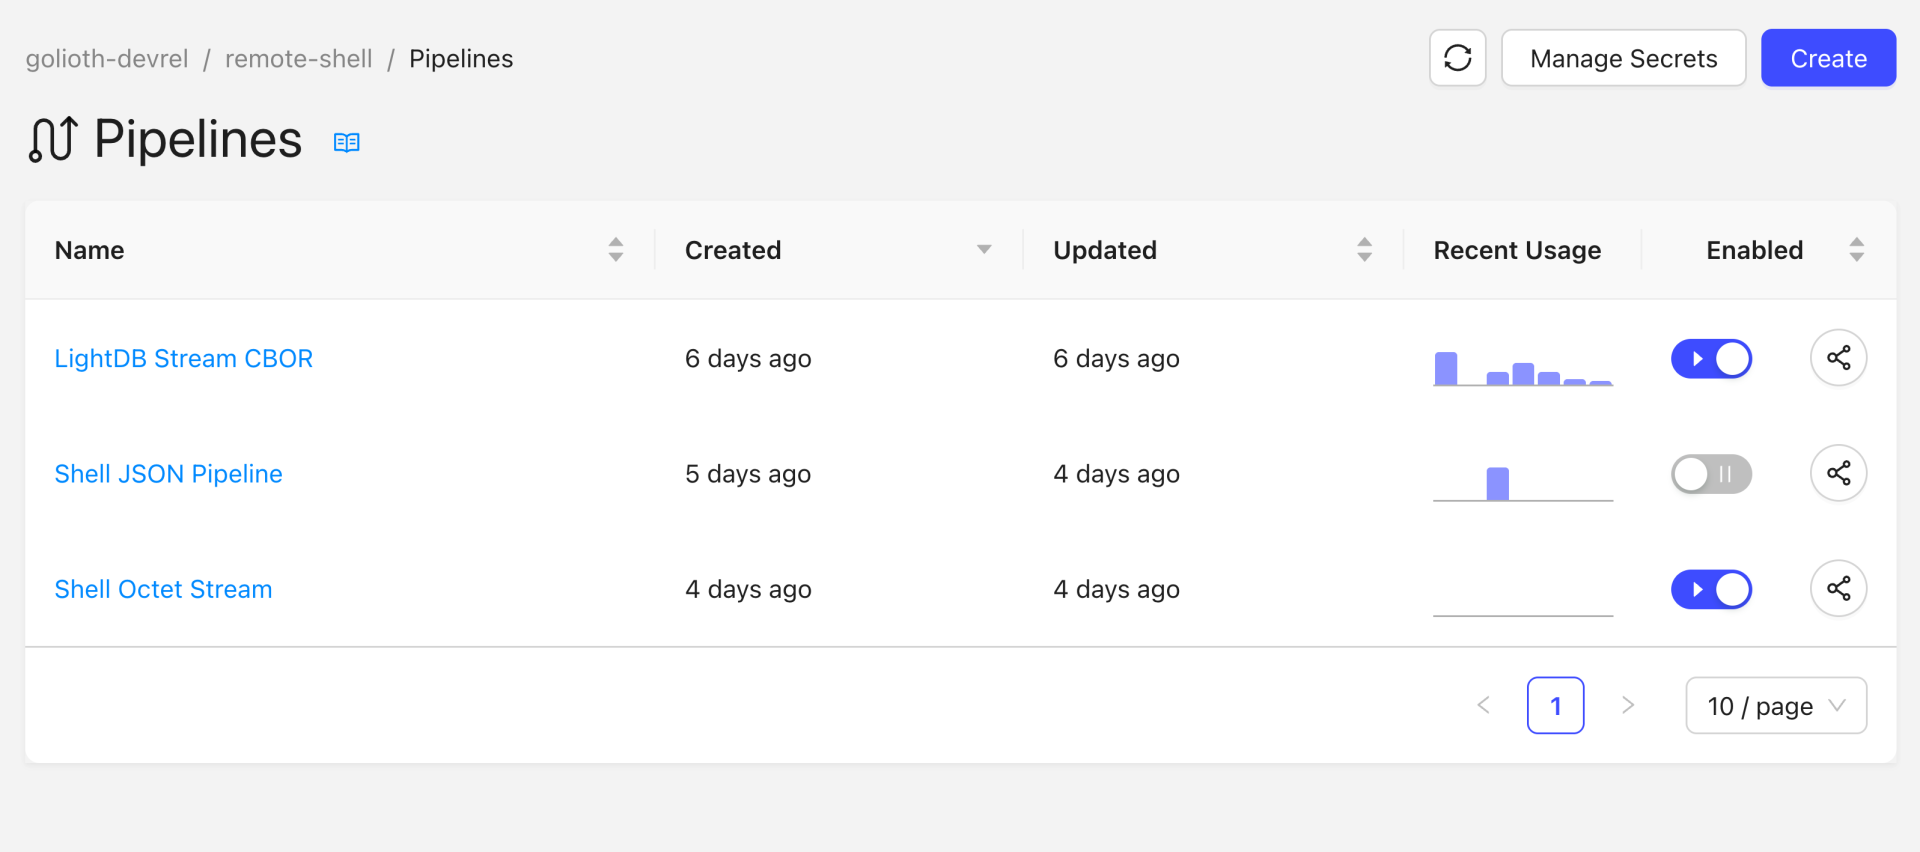Open the 10 / page dropdown
Screen dimensions: 1920x852
tap(1776, 705)
